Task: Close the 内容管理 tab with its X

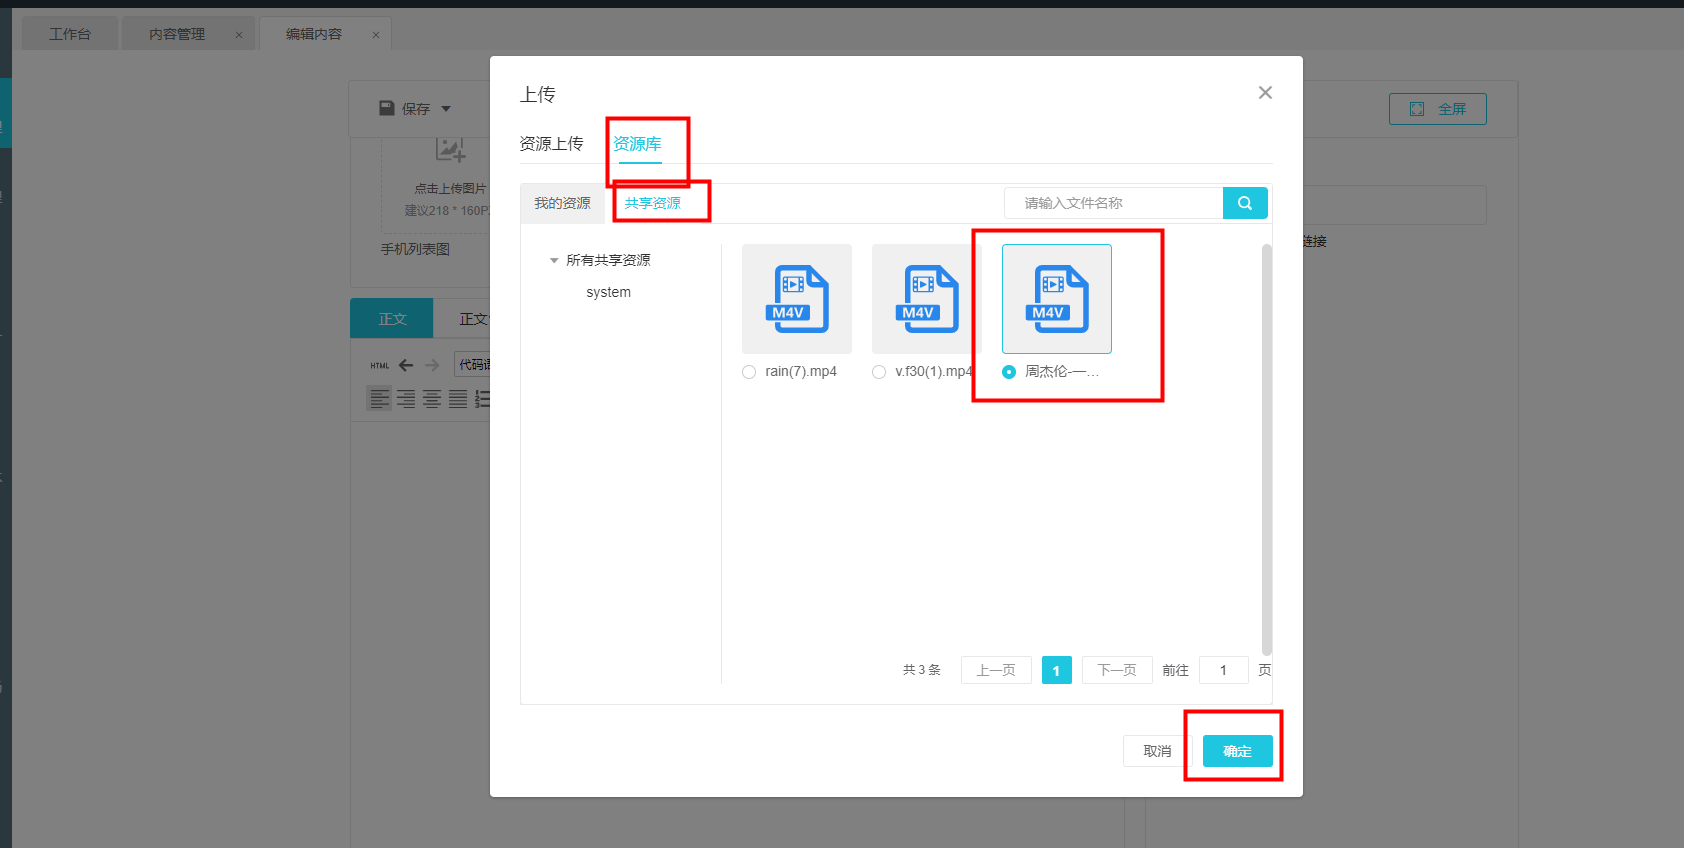Action: point(239,35)
